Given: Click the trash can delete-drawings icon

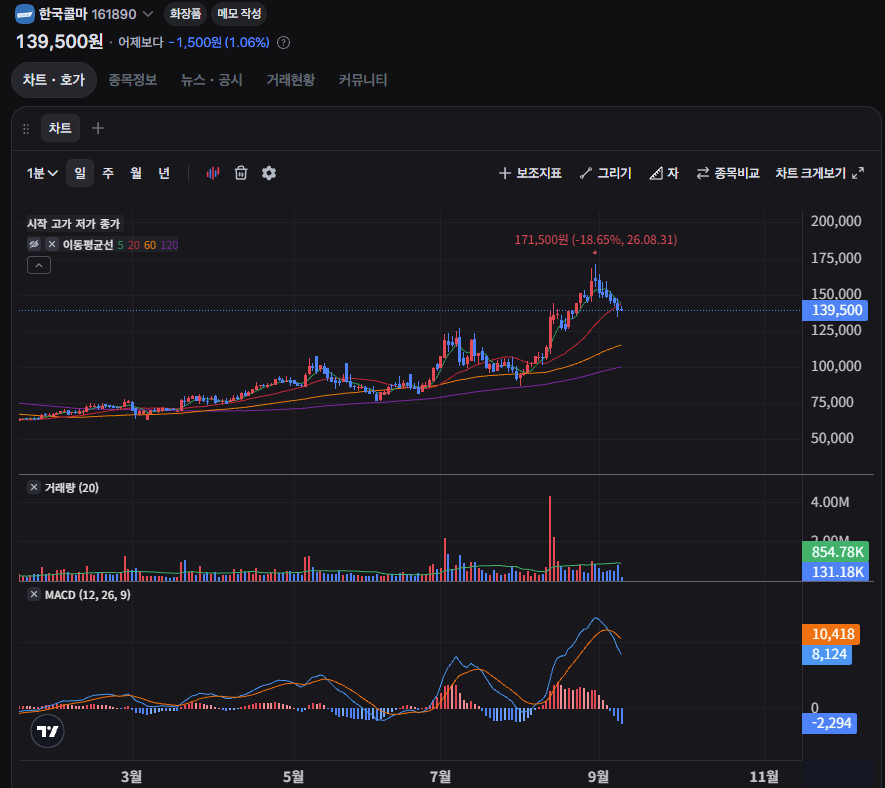Looking at the screenshot, I should point(241,173).
